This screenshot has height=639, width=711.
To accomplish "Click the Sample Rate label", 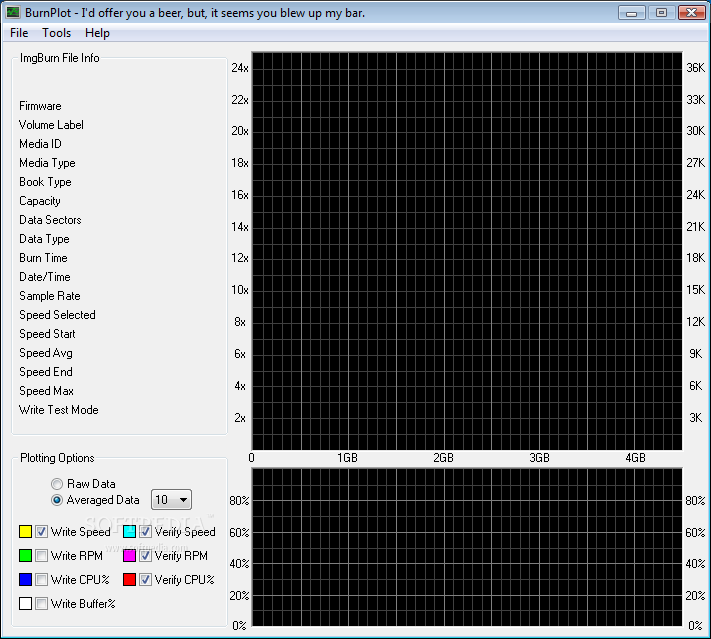I will (50, 296).
